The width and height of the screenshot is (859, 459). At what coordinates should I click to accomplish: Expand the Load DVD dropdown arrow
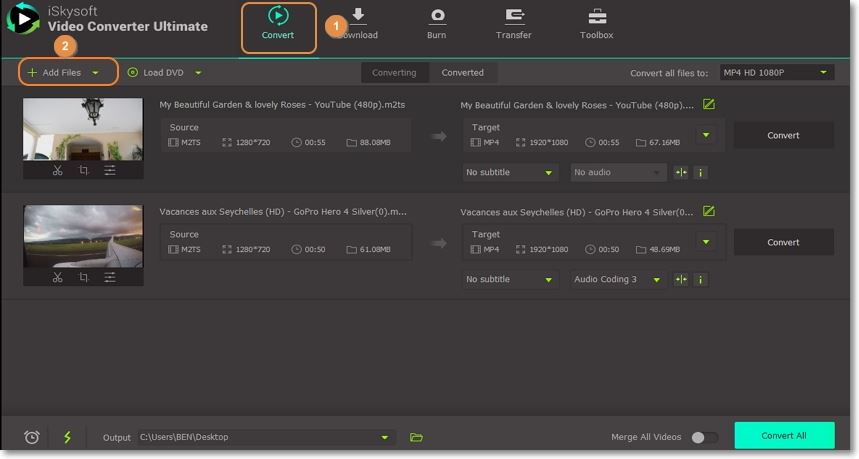[198, 73]
